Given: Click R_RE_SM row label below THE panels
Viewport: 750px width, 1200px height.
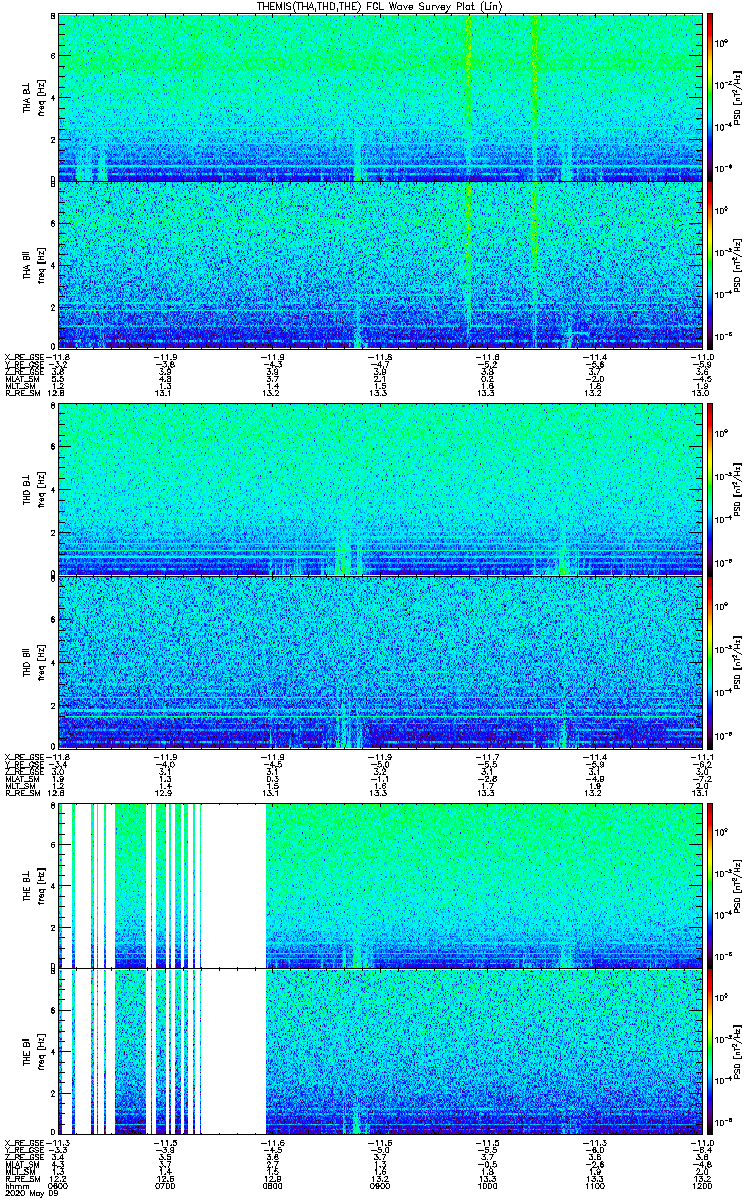Looking at the screenshot, I should (23, 1177).
